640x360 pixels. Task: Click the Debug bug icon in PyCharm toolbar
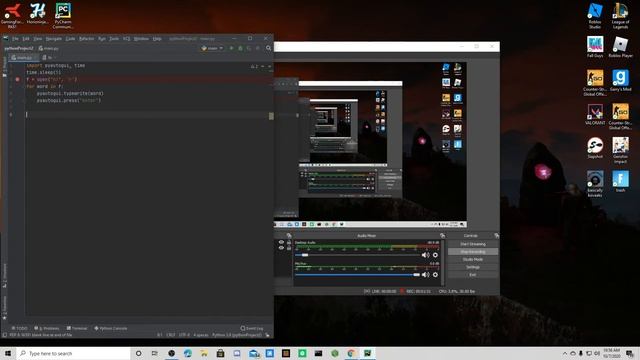pos(240,48)
